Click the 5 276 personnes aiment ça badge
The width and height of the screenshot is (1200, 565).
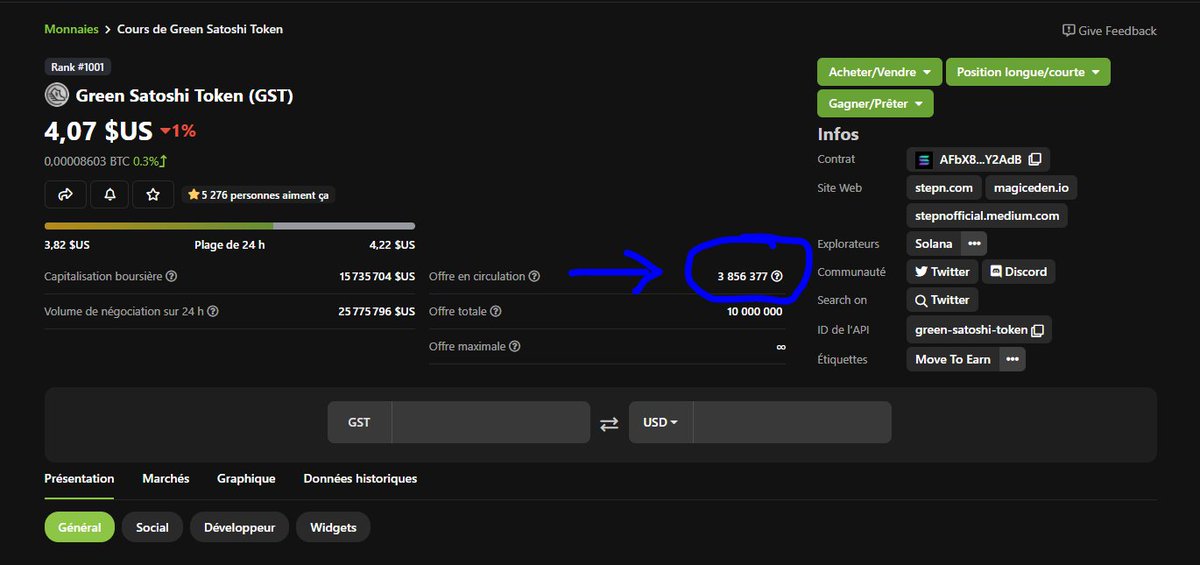click(258, 195)
